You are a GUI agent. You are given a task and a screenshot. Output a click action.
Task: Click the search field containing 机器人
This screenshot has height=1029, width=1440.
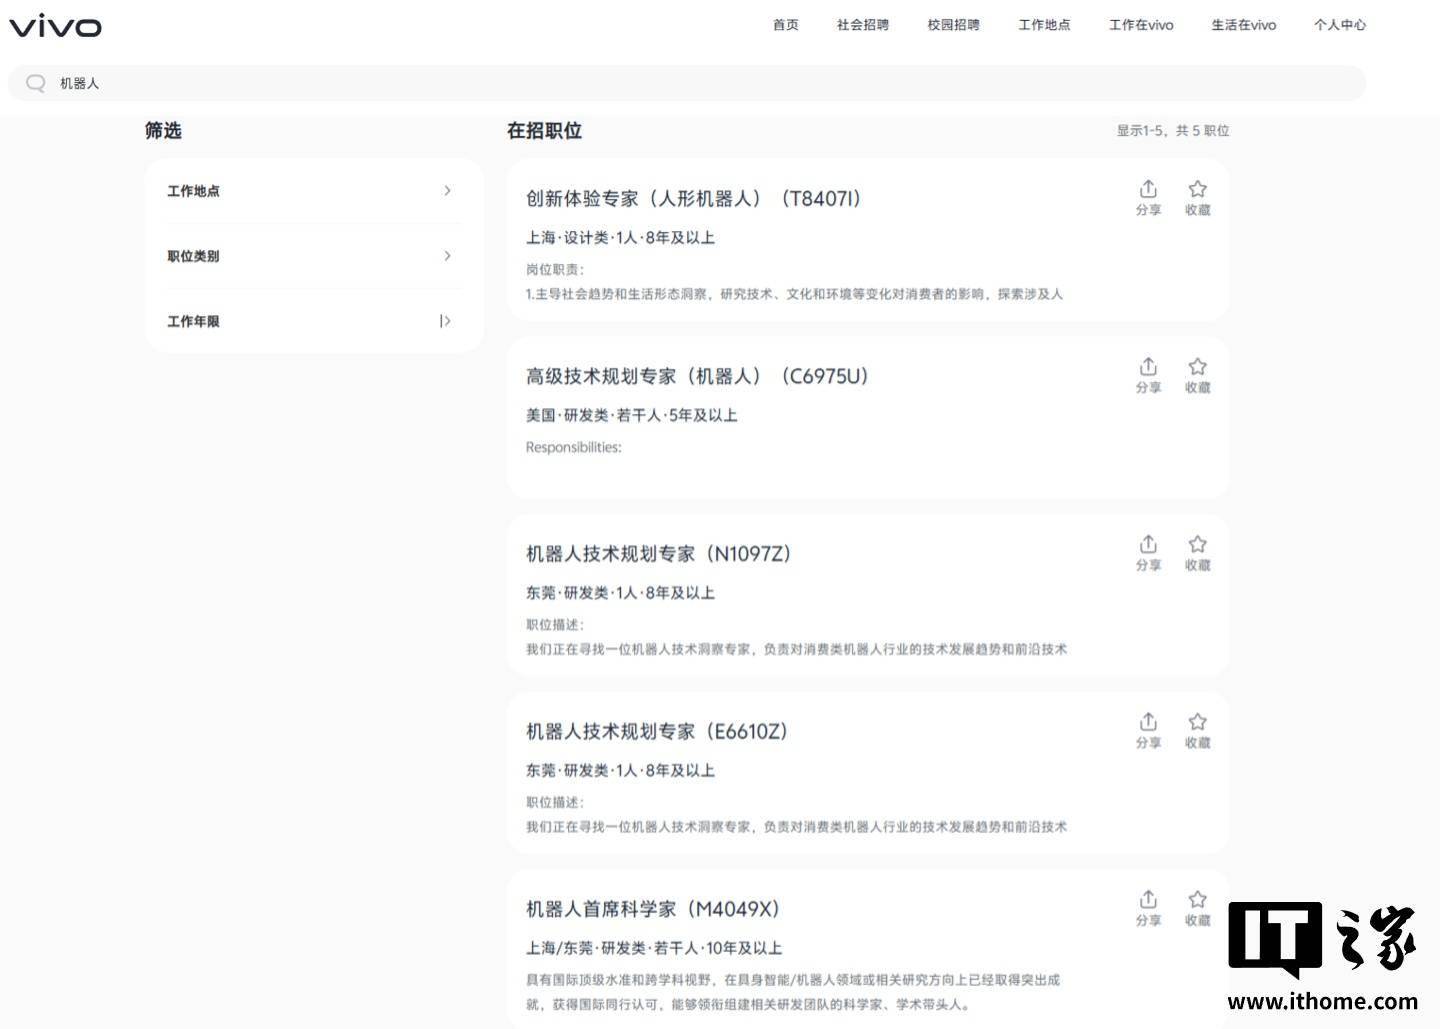(687, 83)
